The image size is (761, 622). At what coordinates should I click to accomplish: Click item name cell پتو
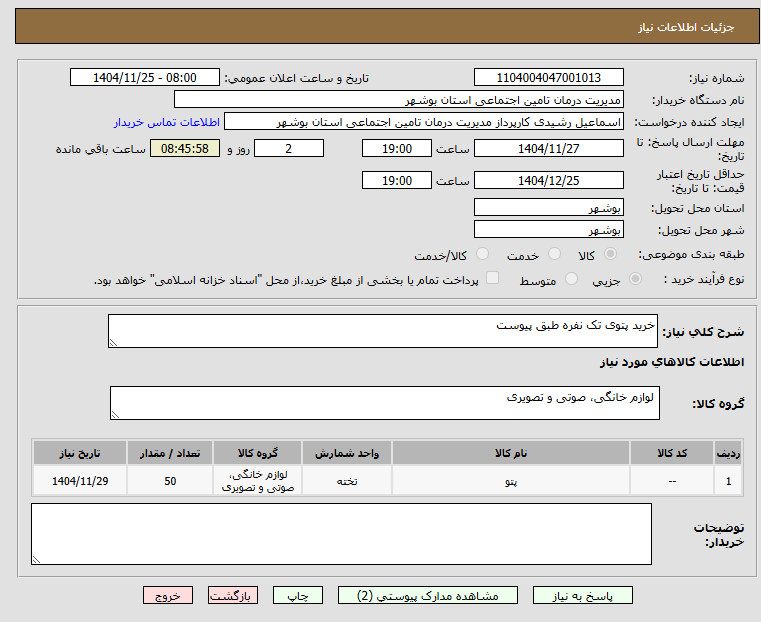tap(511, 481)
